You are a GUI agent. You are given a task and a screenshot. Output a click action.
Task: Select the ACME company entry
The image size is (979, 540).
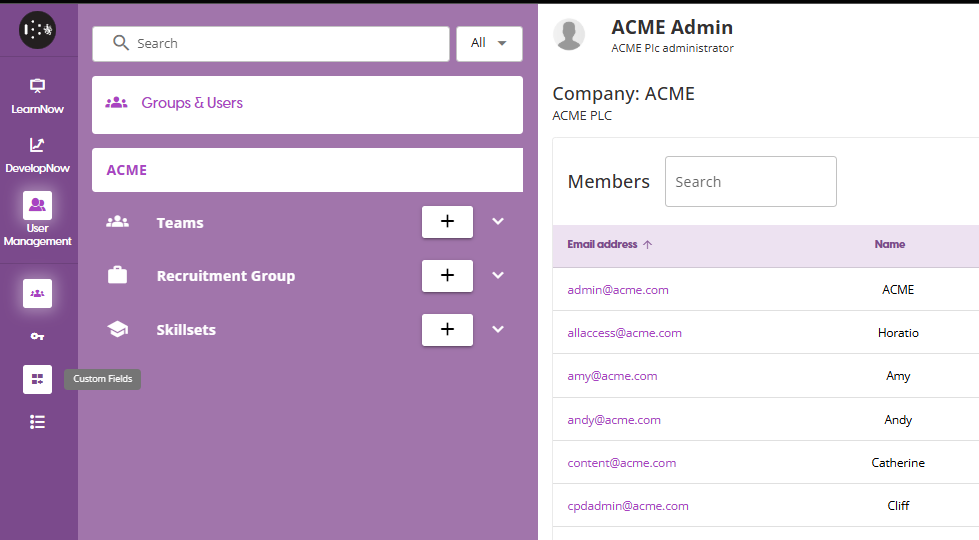click(307, 170)
